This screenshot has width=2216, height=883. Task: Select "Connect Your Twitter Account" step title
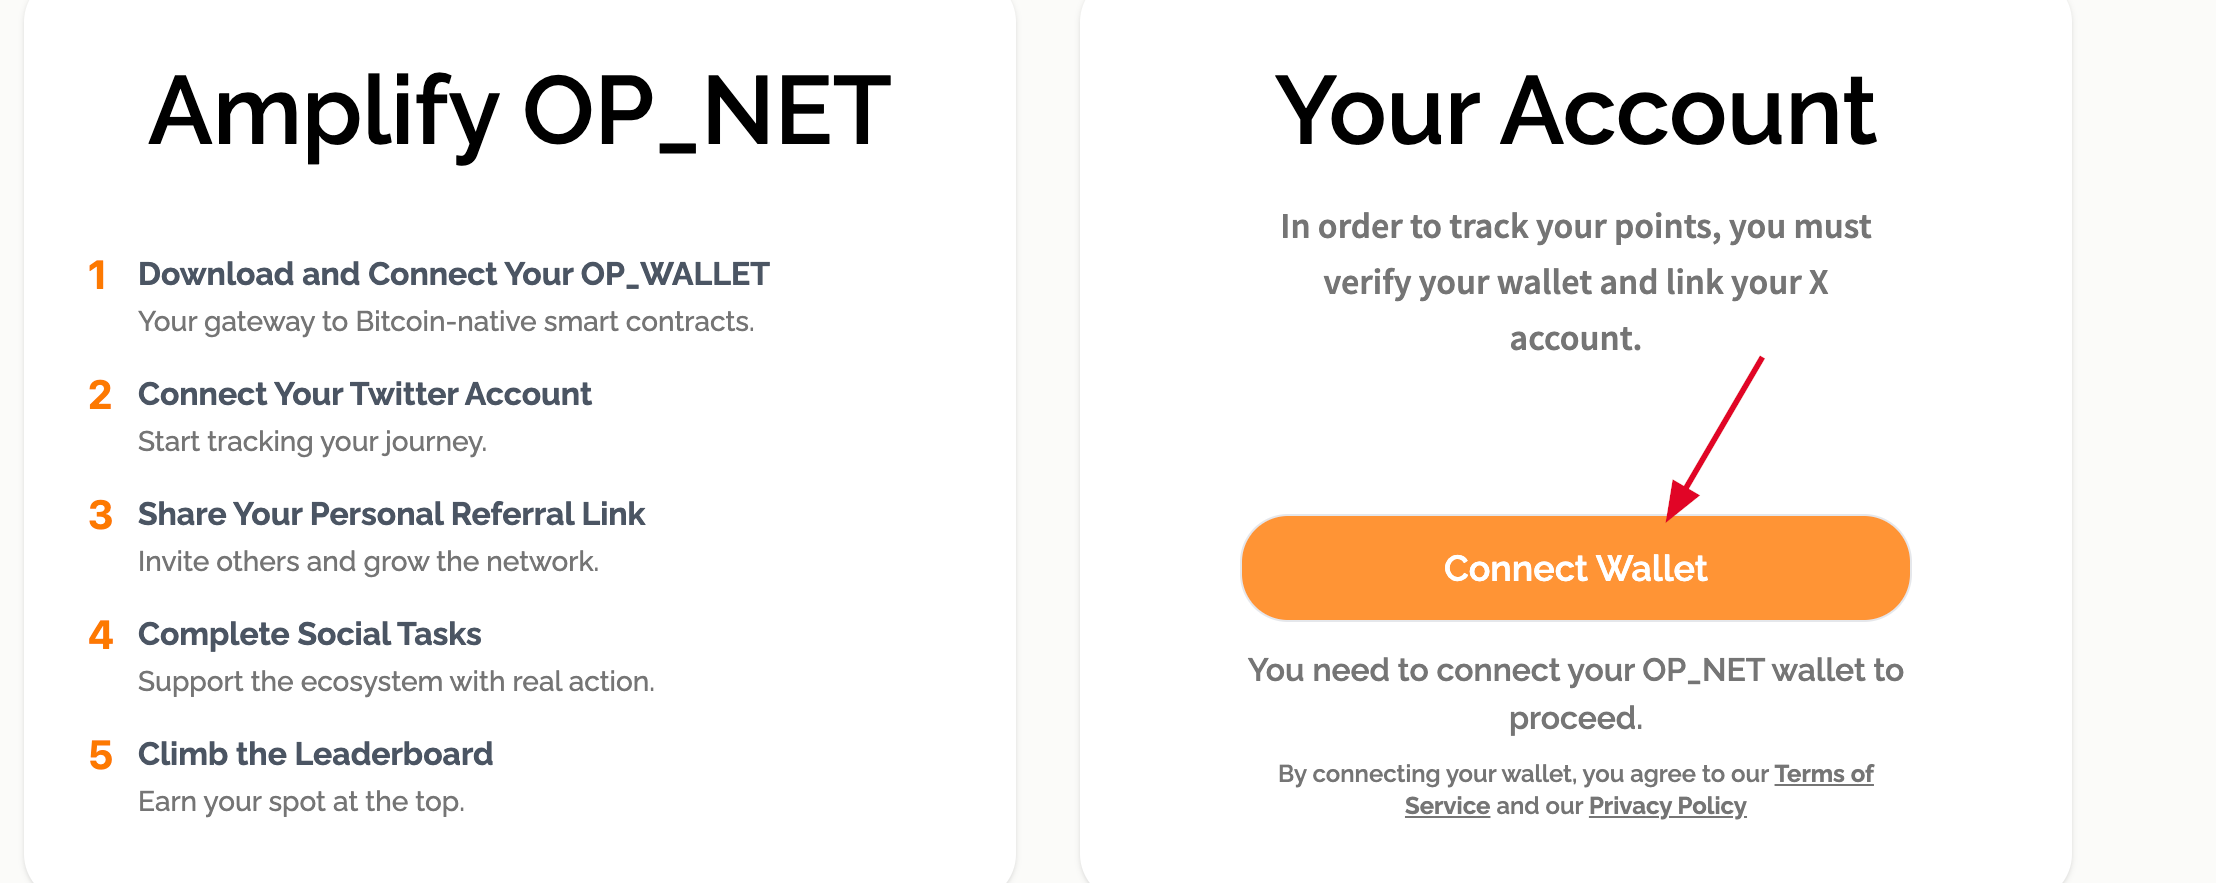point(364,394)
